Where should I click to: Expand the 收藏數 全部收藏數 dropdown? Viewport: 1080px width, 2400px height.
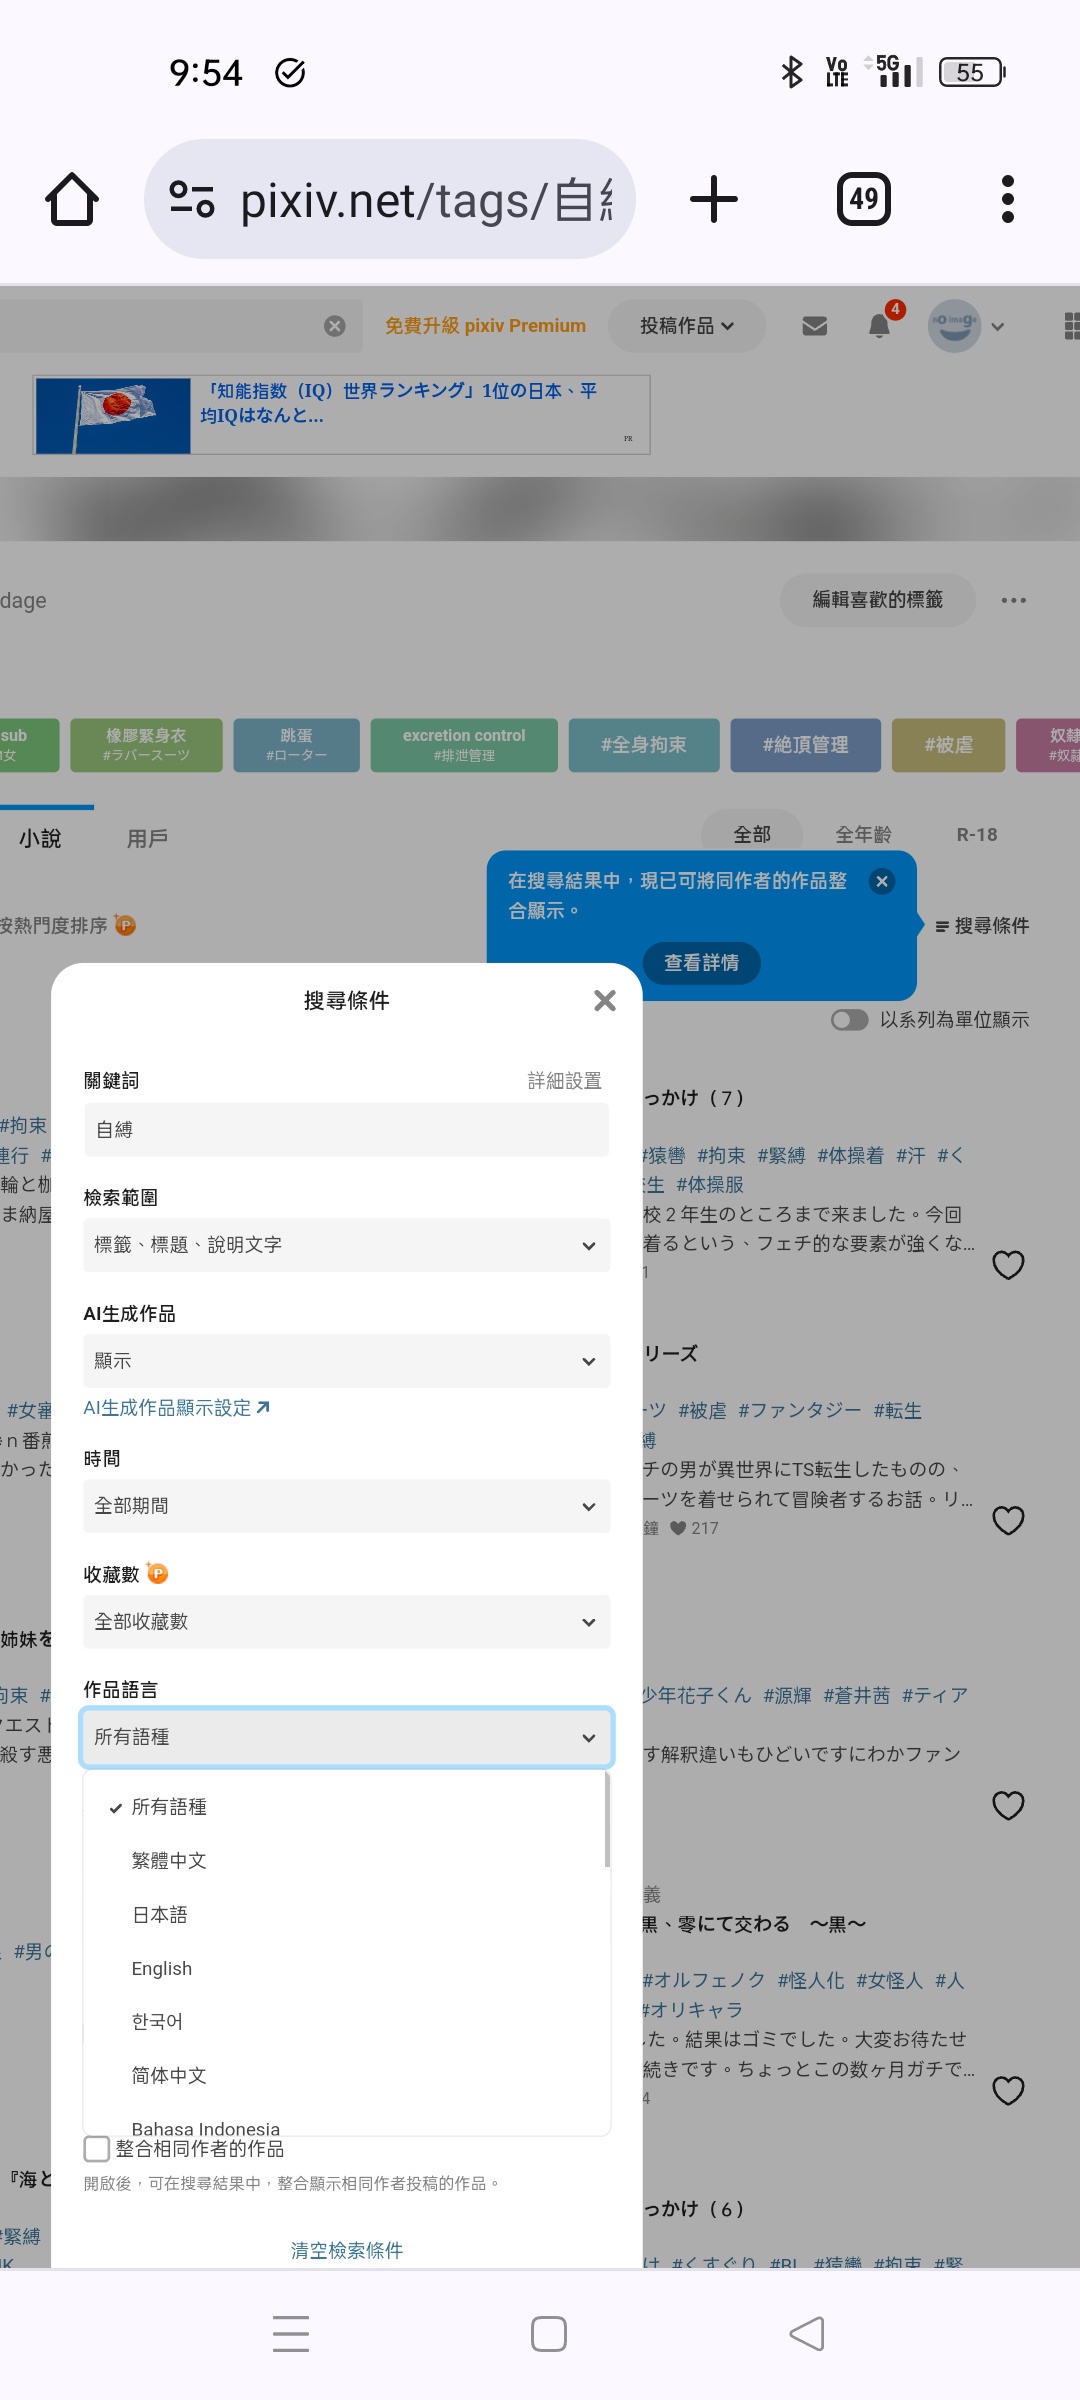pos(347,1622)
